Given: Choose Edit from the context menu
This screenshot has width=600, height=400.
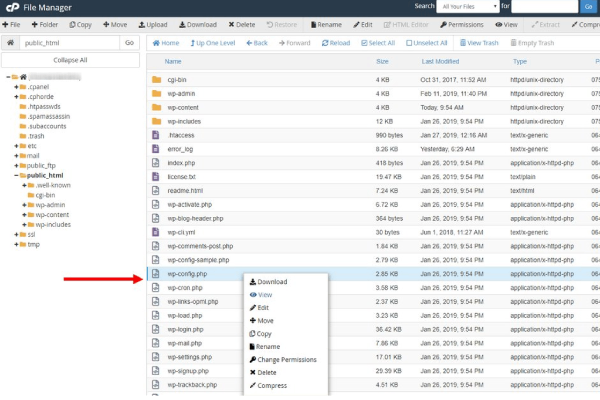Looking at the screenshot, I should [263, 308].
